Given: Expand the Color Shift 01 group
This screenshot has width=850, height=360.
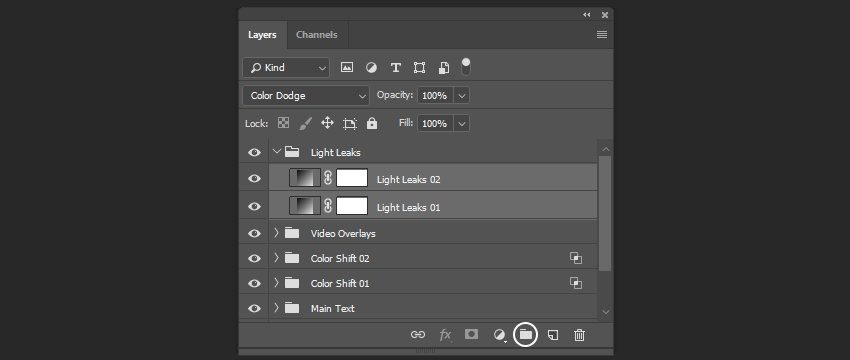Looking at the screenshot, I should coord(276,282).
